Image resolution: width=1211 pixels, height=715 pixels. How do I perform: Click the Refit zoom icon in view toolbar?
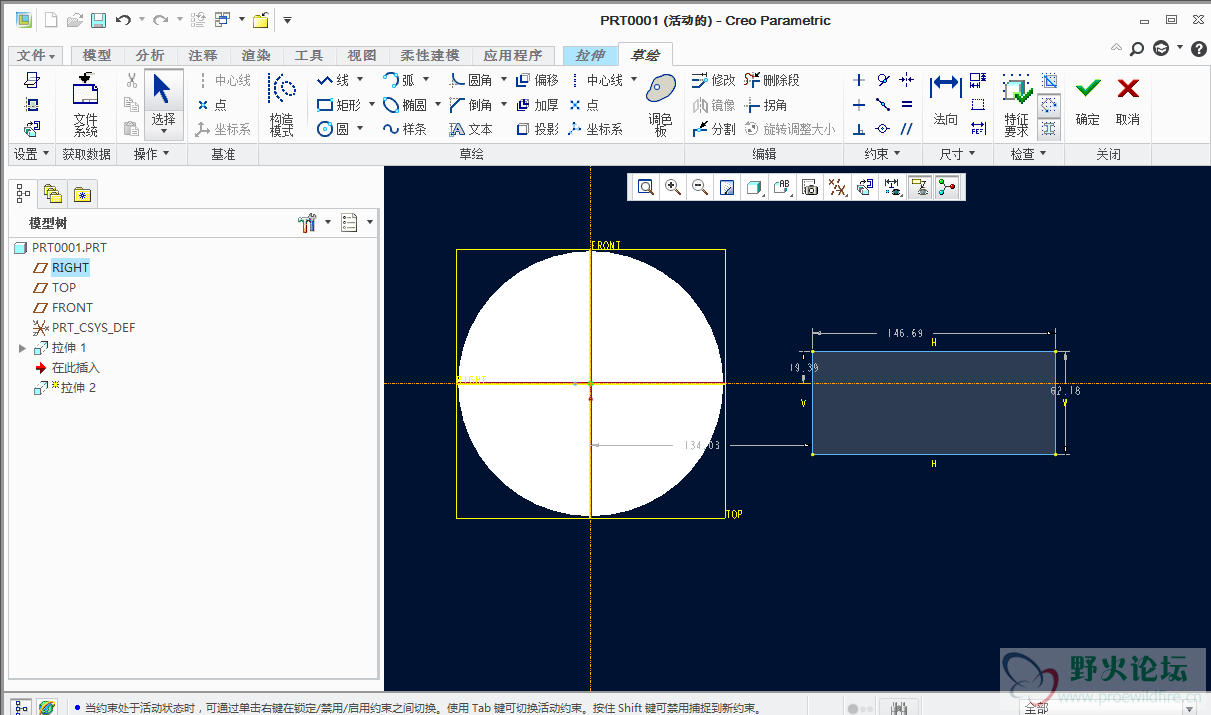646,187
